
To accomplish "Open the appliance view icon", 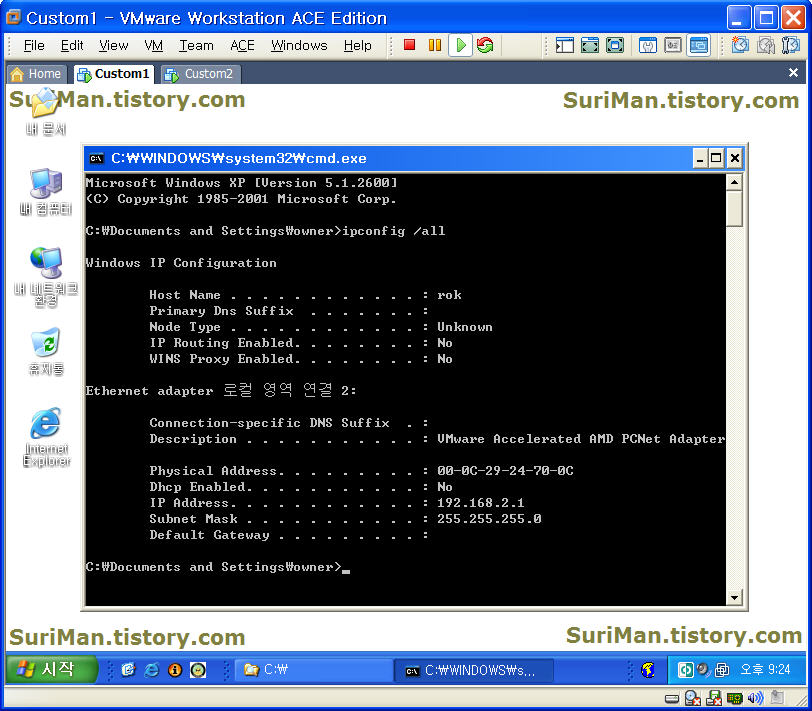I will [673, 46].
